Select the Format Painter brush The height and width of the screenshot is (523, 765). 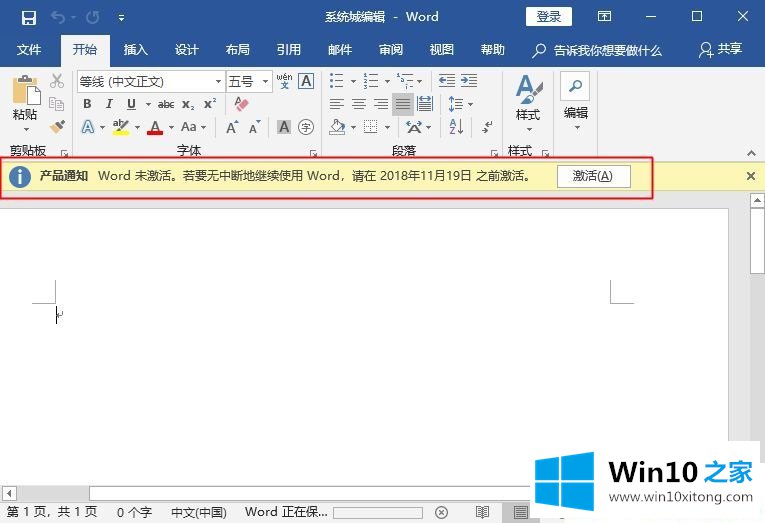[x=57, y=127]
